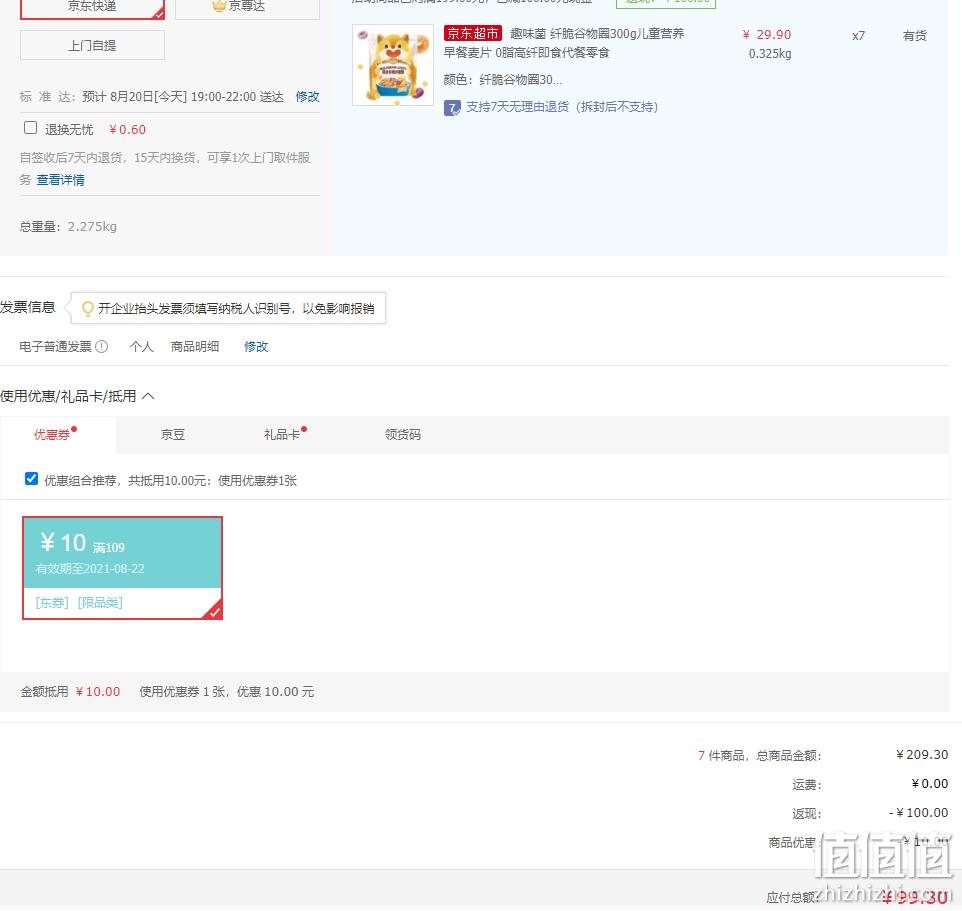
Task: Click 修改 to edit invoice information
Action: pos(256,347)
